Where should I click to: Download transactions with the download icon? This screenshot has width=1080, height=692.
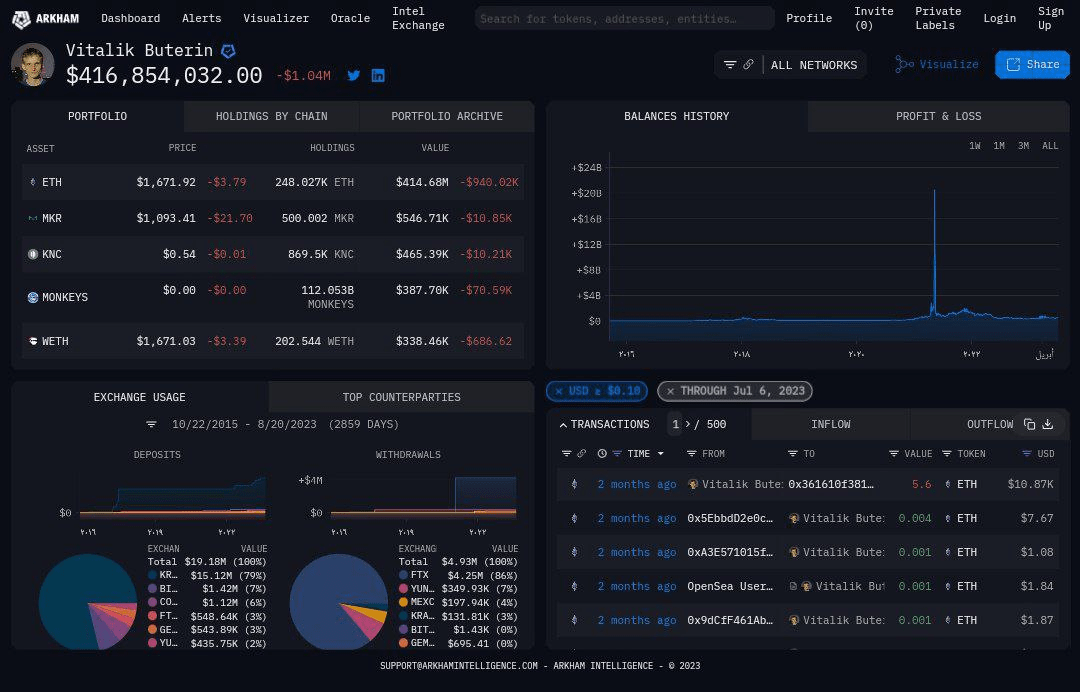1048,424
